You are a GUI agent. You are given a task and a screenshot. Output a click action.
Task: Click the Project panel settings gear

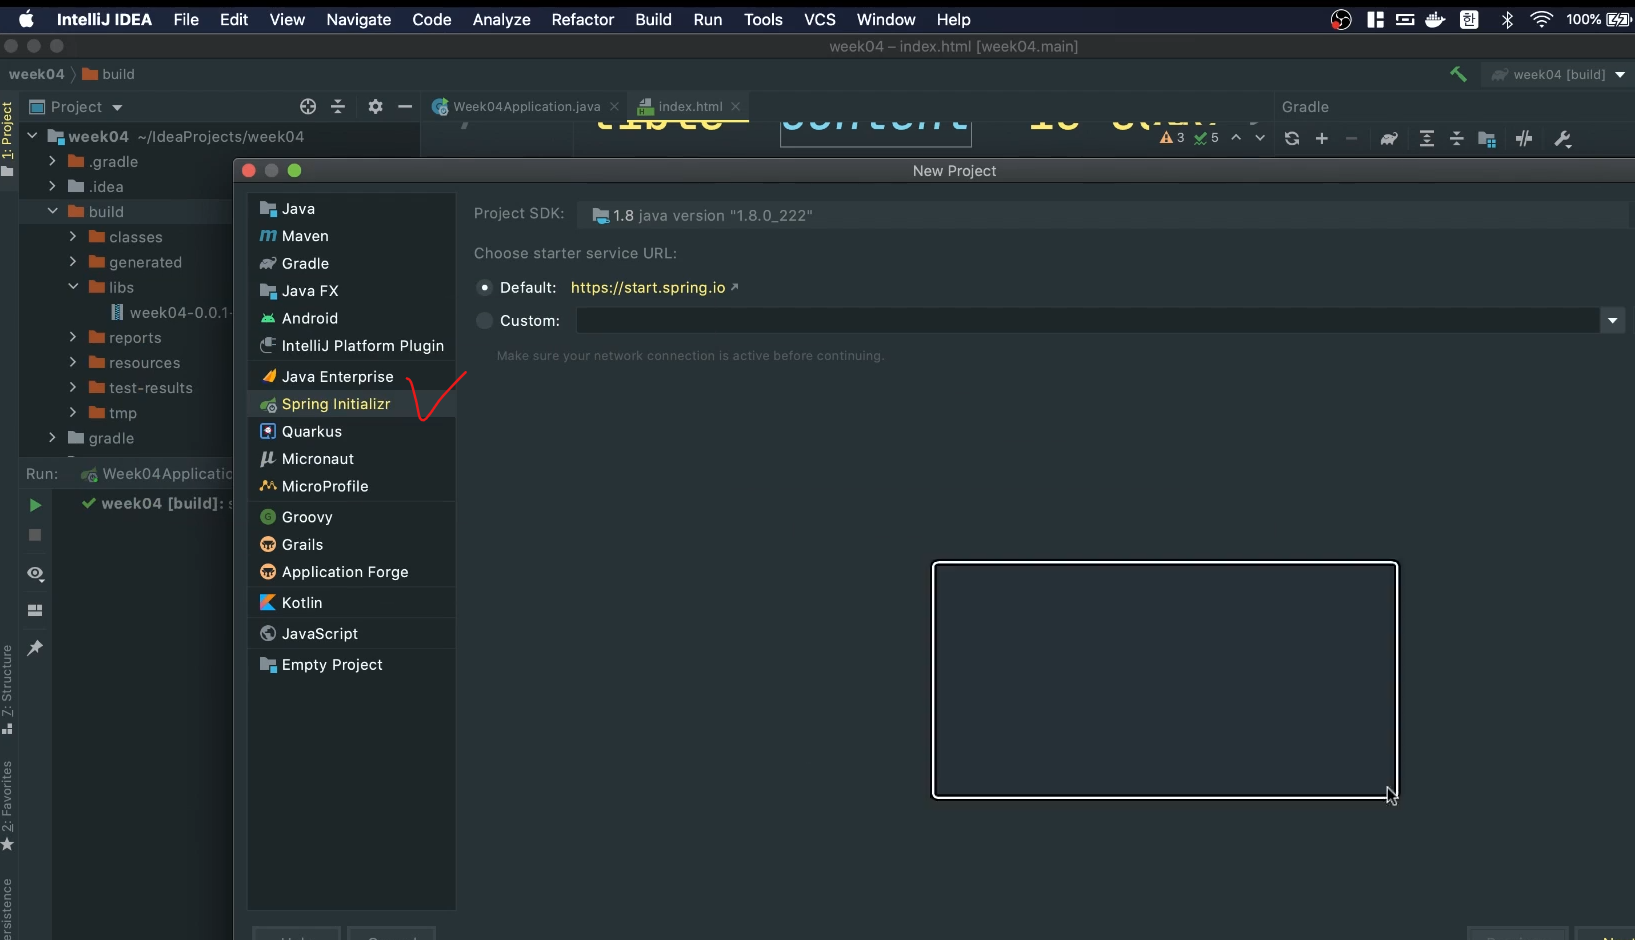(x=375, y=107)
